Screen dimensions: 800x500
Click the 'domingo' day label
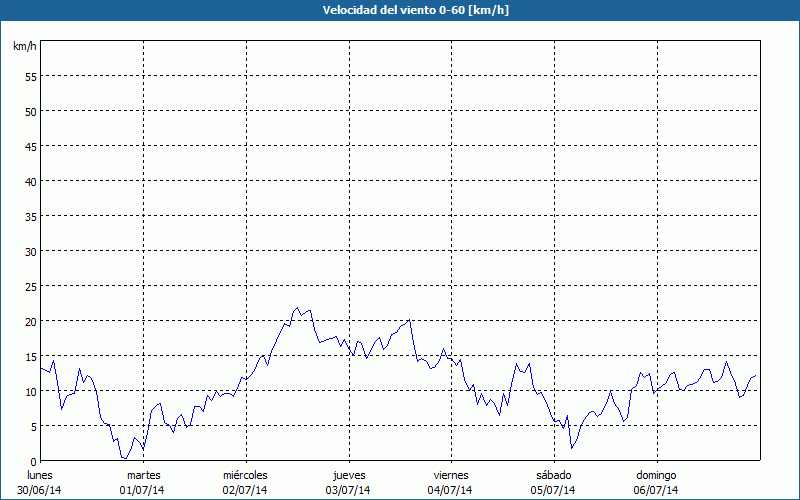point(656,475)
